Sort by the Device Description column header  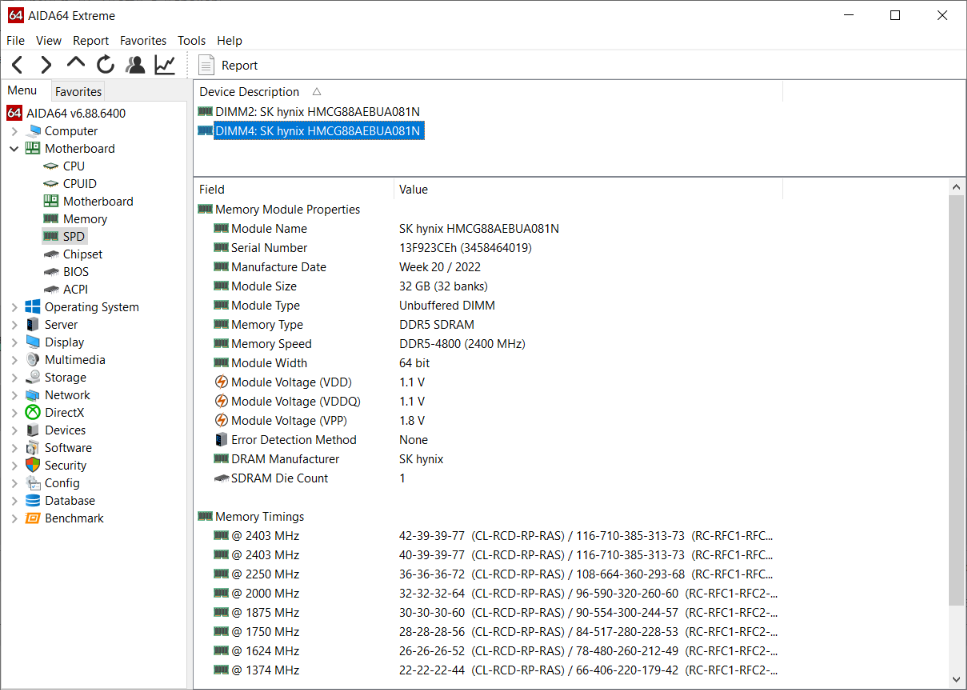click(x=249, y=92)
